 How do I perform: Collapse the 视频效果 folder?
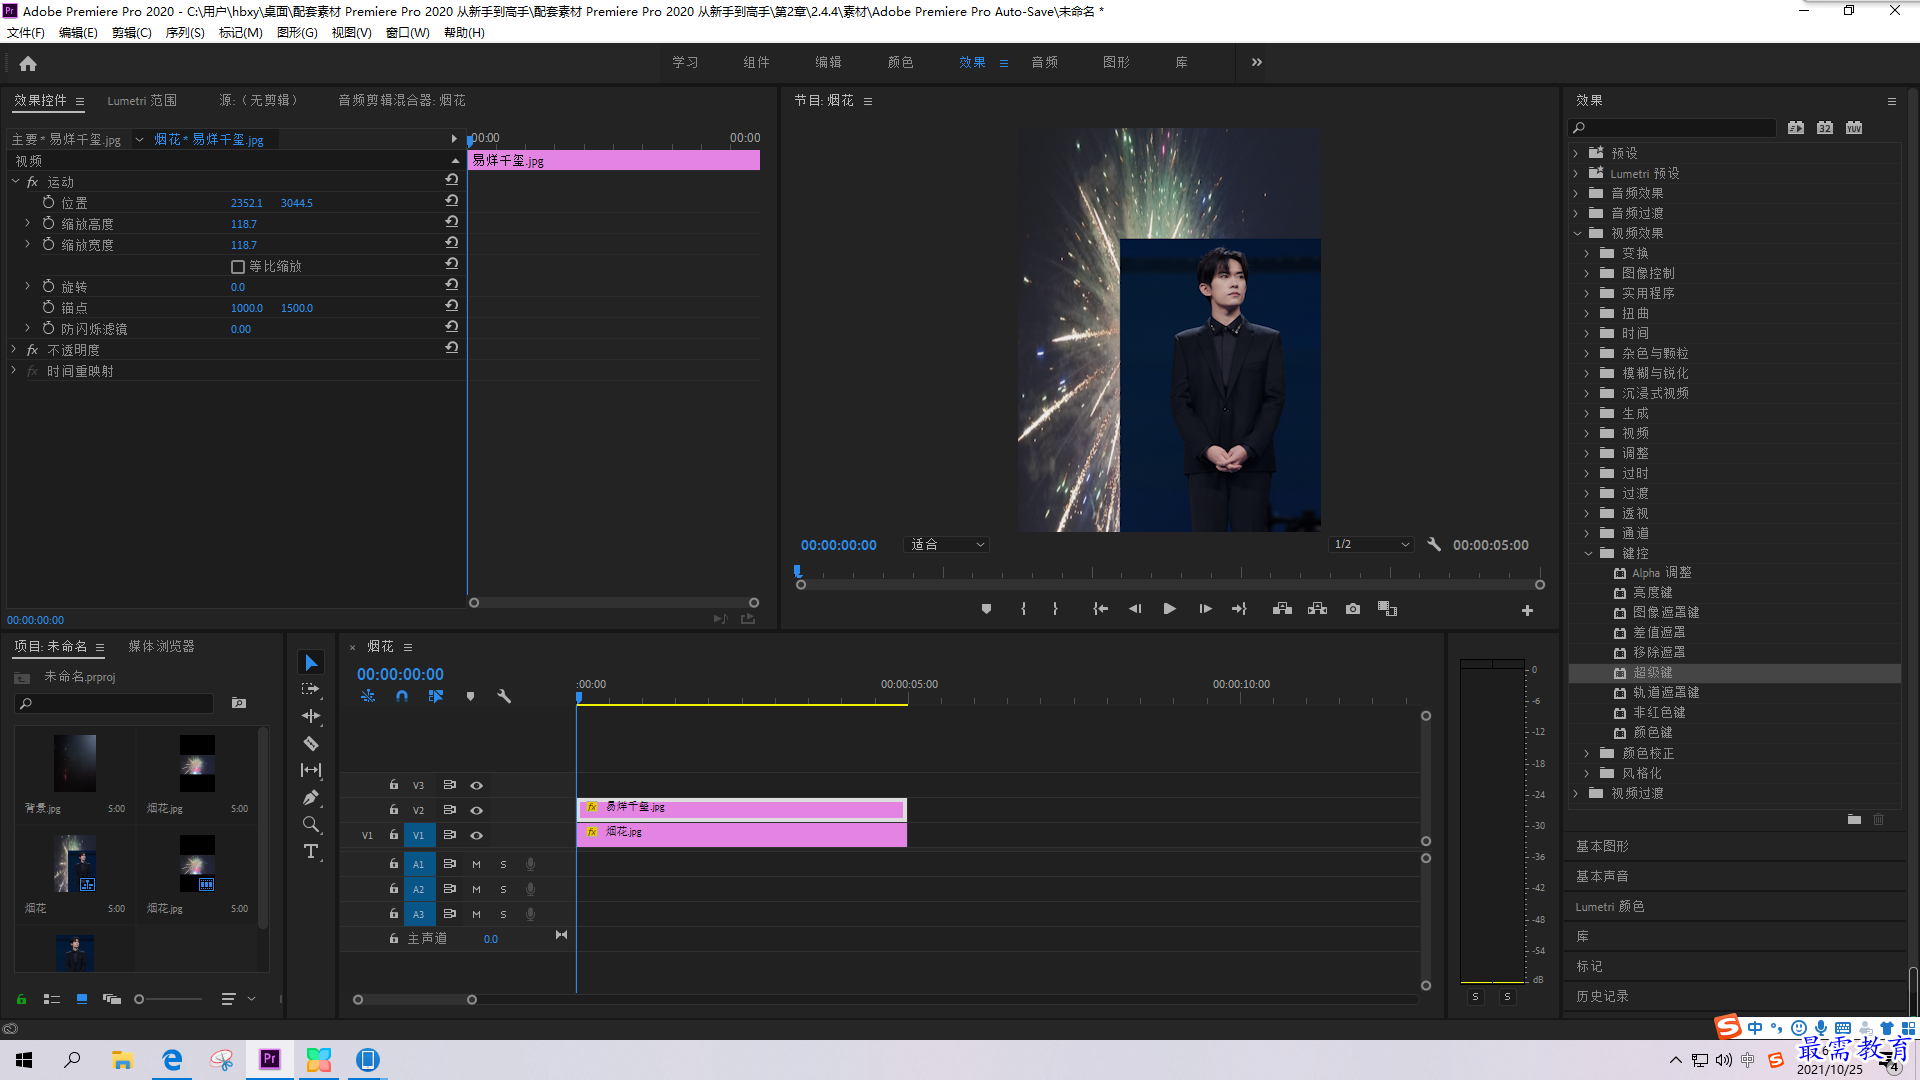click(1578, 233)
